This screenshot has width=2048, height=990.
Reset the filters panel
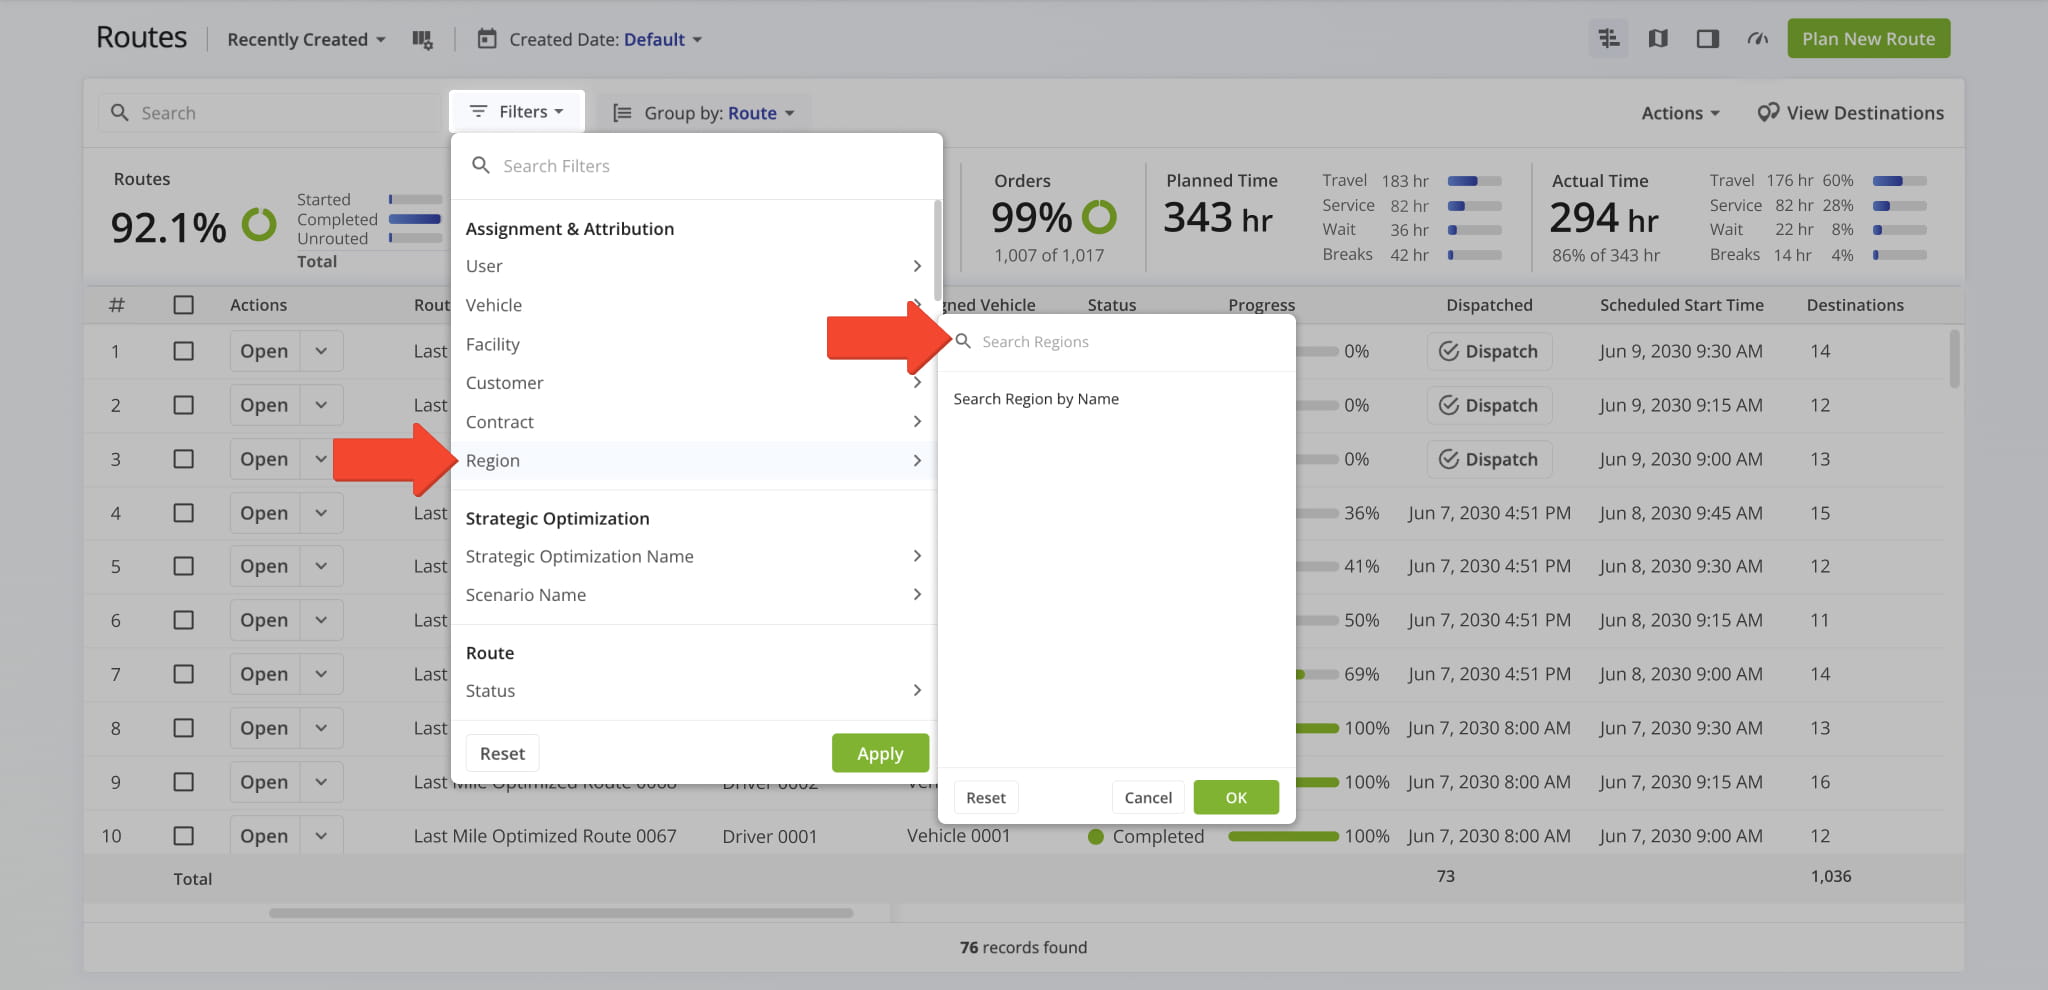[x=502, y=753]
